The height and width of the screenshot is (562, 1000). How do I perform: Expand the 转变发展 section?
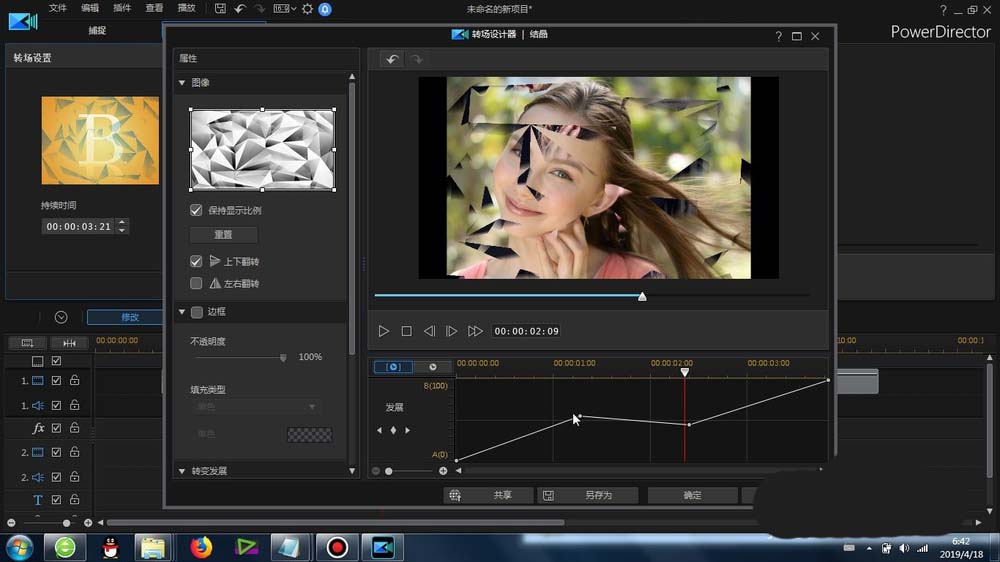(182, 471)
